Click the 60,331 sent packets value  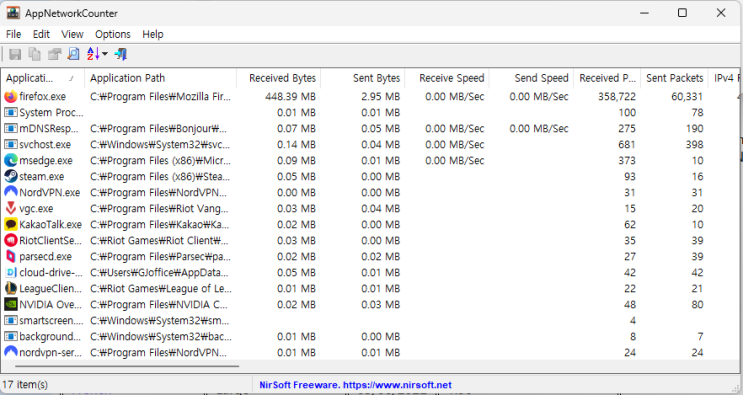[687, 97]
